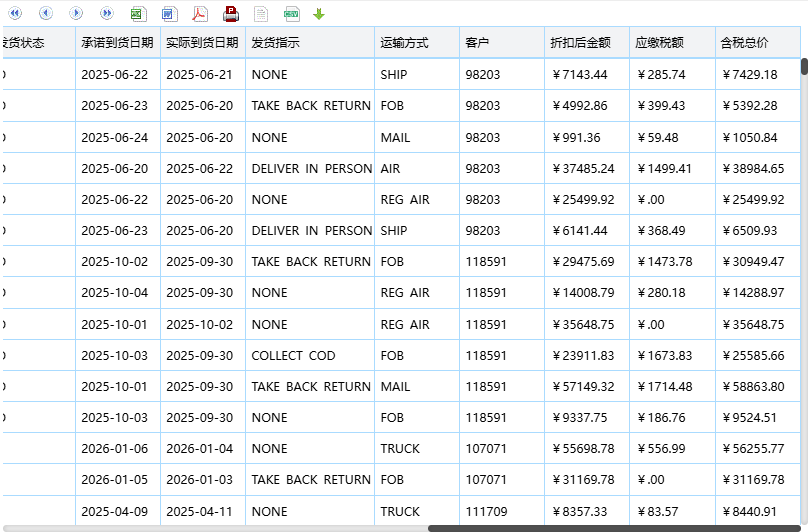Select the cell ¥35648.75 under 含税总价
Screen dimensions: 808x532
tap(758, 324)
